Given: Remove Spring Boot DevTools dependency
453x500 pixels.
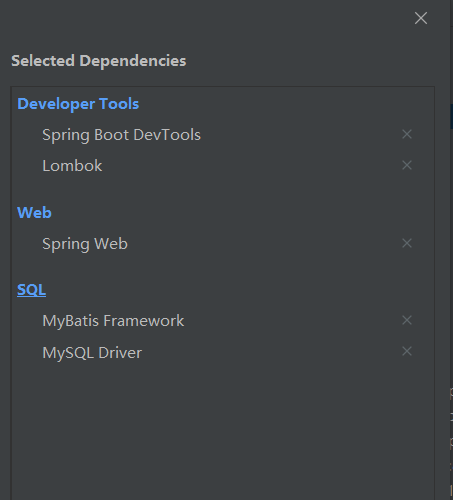Looking at the screenshot, I should (407, 134).
